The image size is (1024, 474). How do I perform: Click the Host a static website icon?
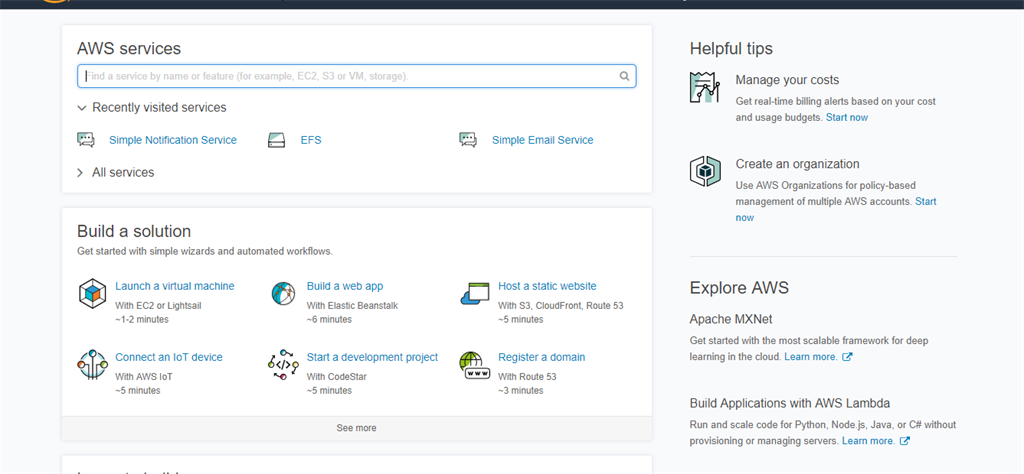click(474, 294)
